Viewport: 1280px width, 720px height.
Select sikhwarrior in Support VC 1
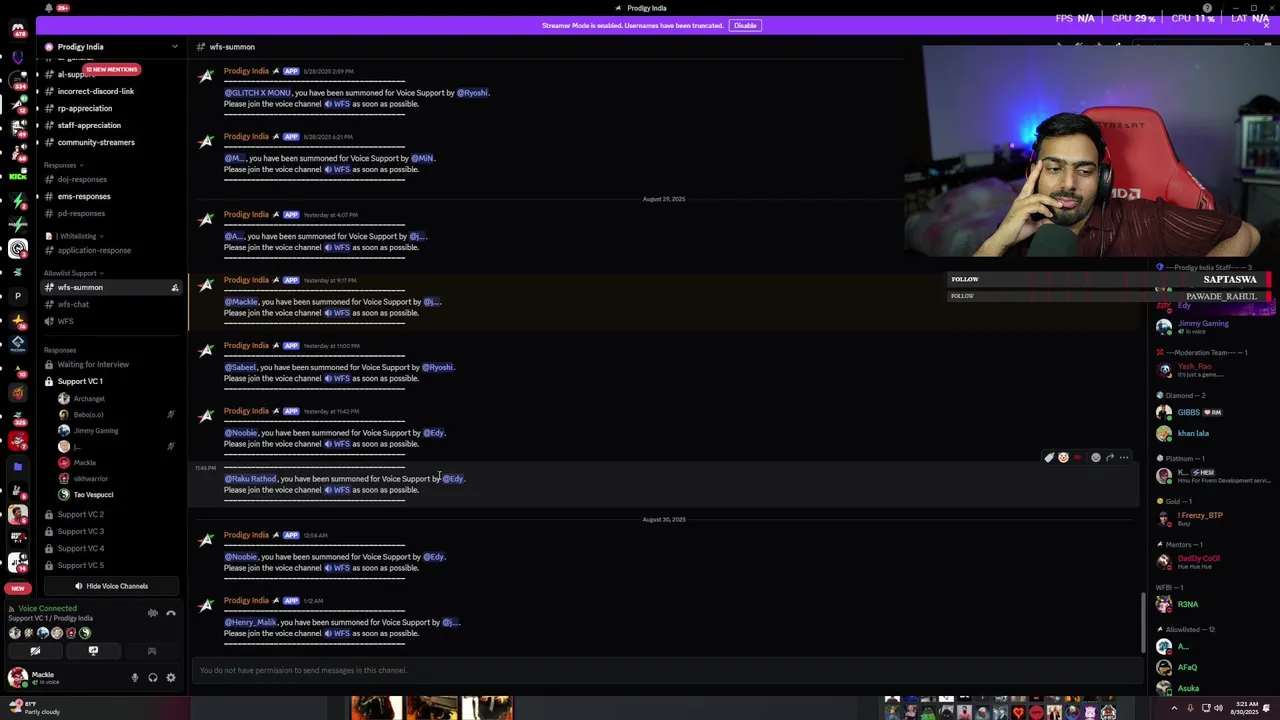pyautogui.click(x=90, y=478)
